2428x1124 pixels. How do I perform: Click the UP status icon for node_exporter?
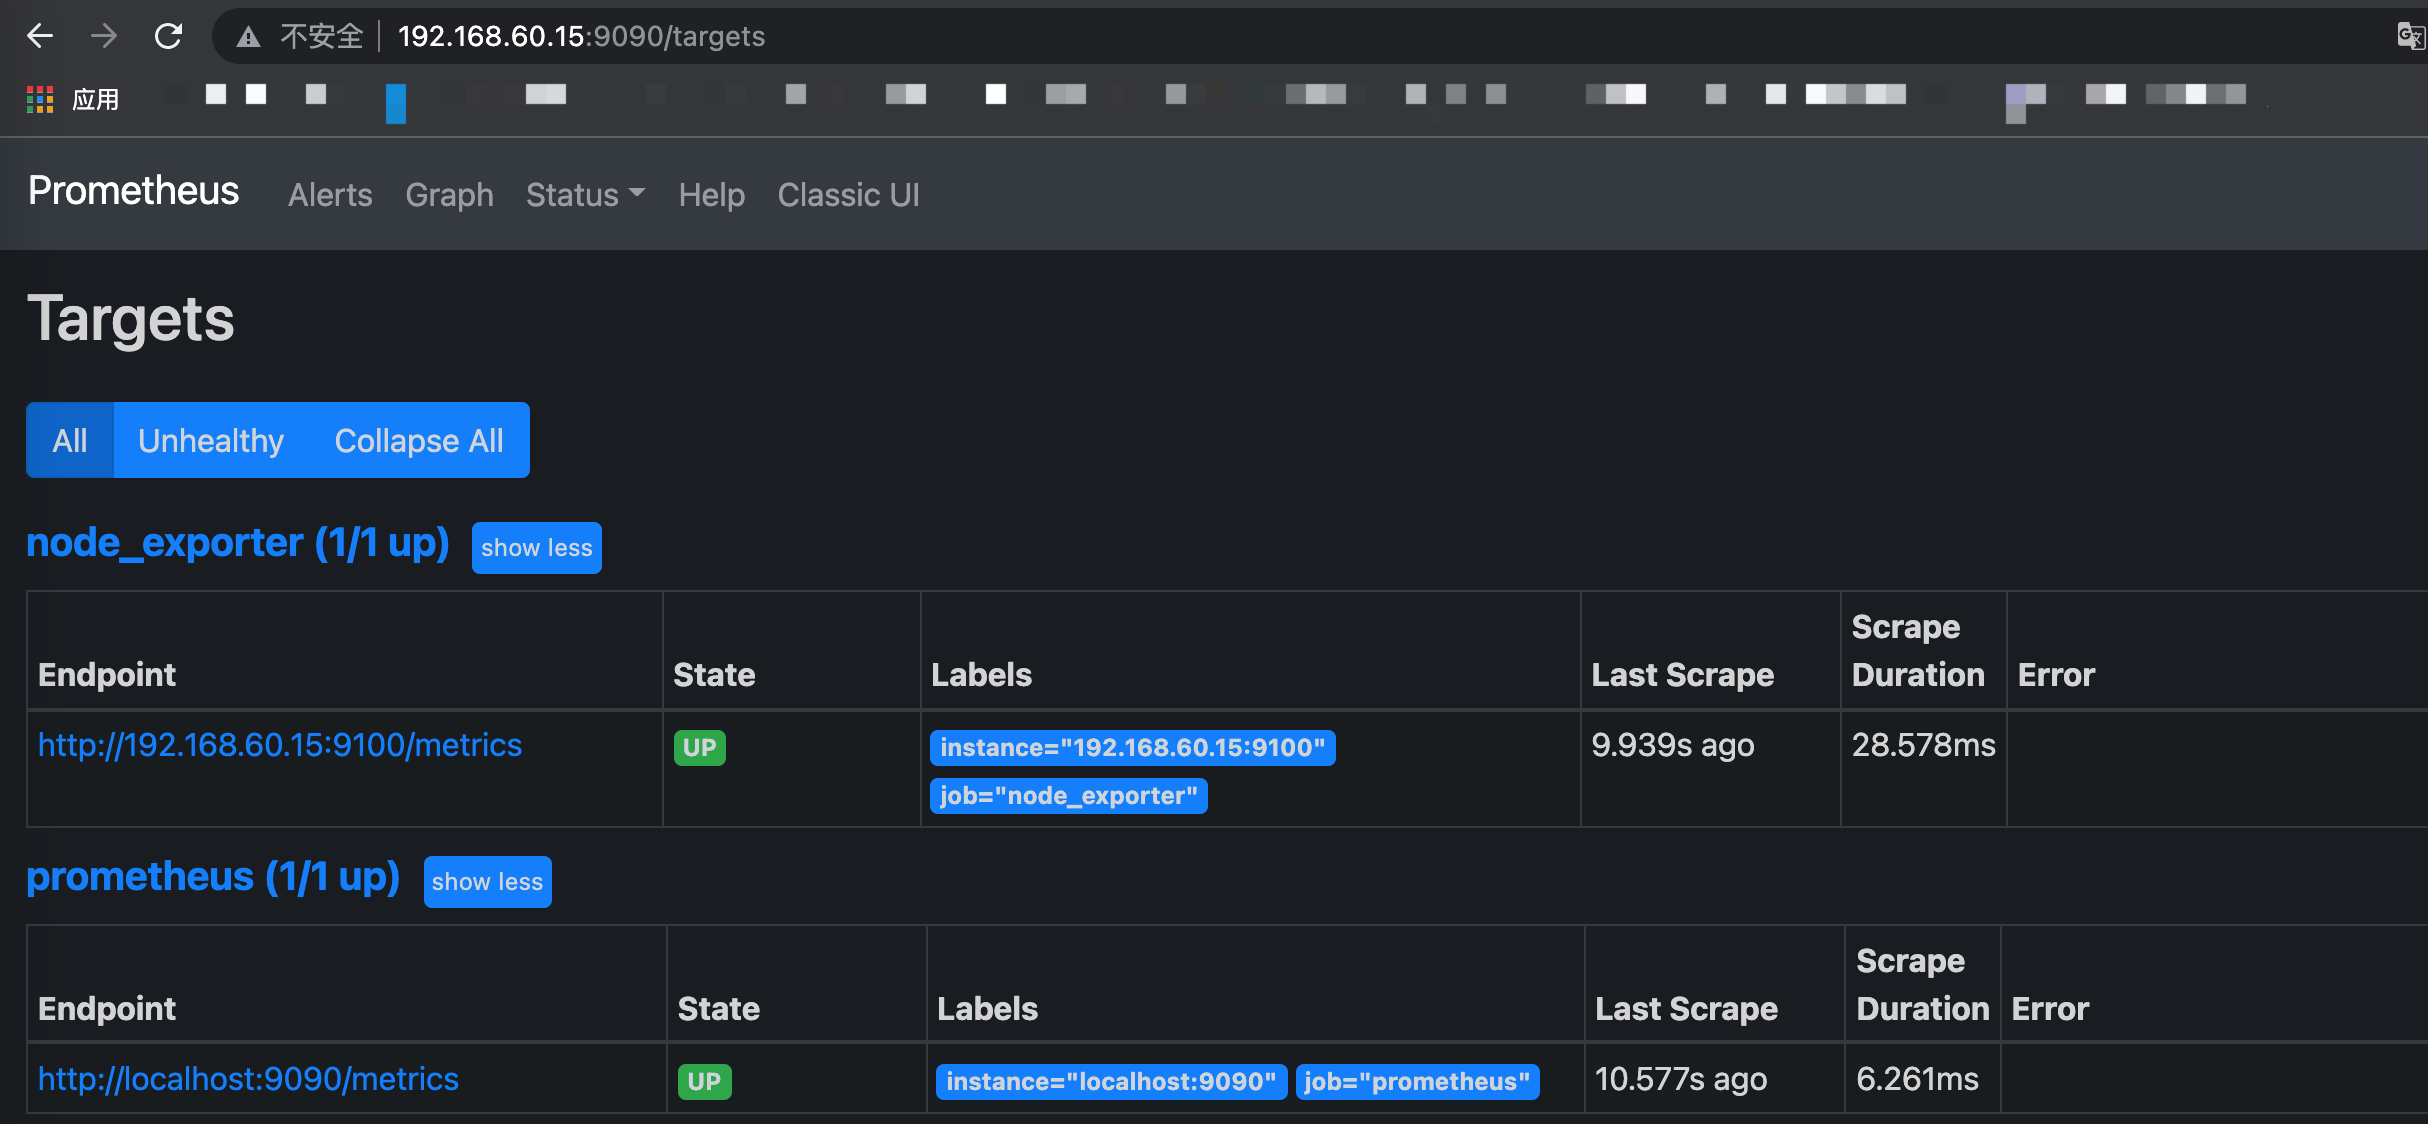click(700, 746)
